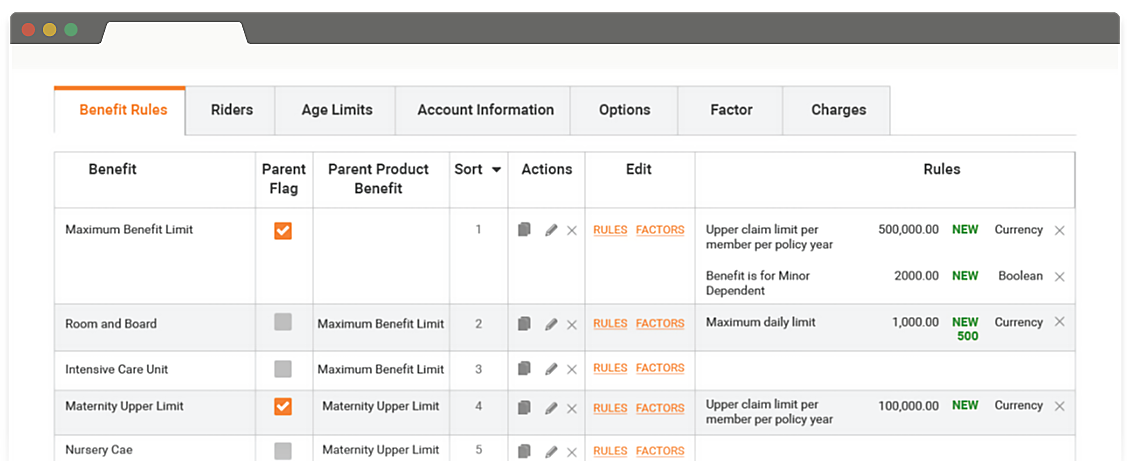Uncheck Parent Flag for Maternity Upper Limit

(283, 406)
